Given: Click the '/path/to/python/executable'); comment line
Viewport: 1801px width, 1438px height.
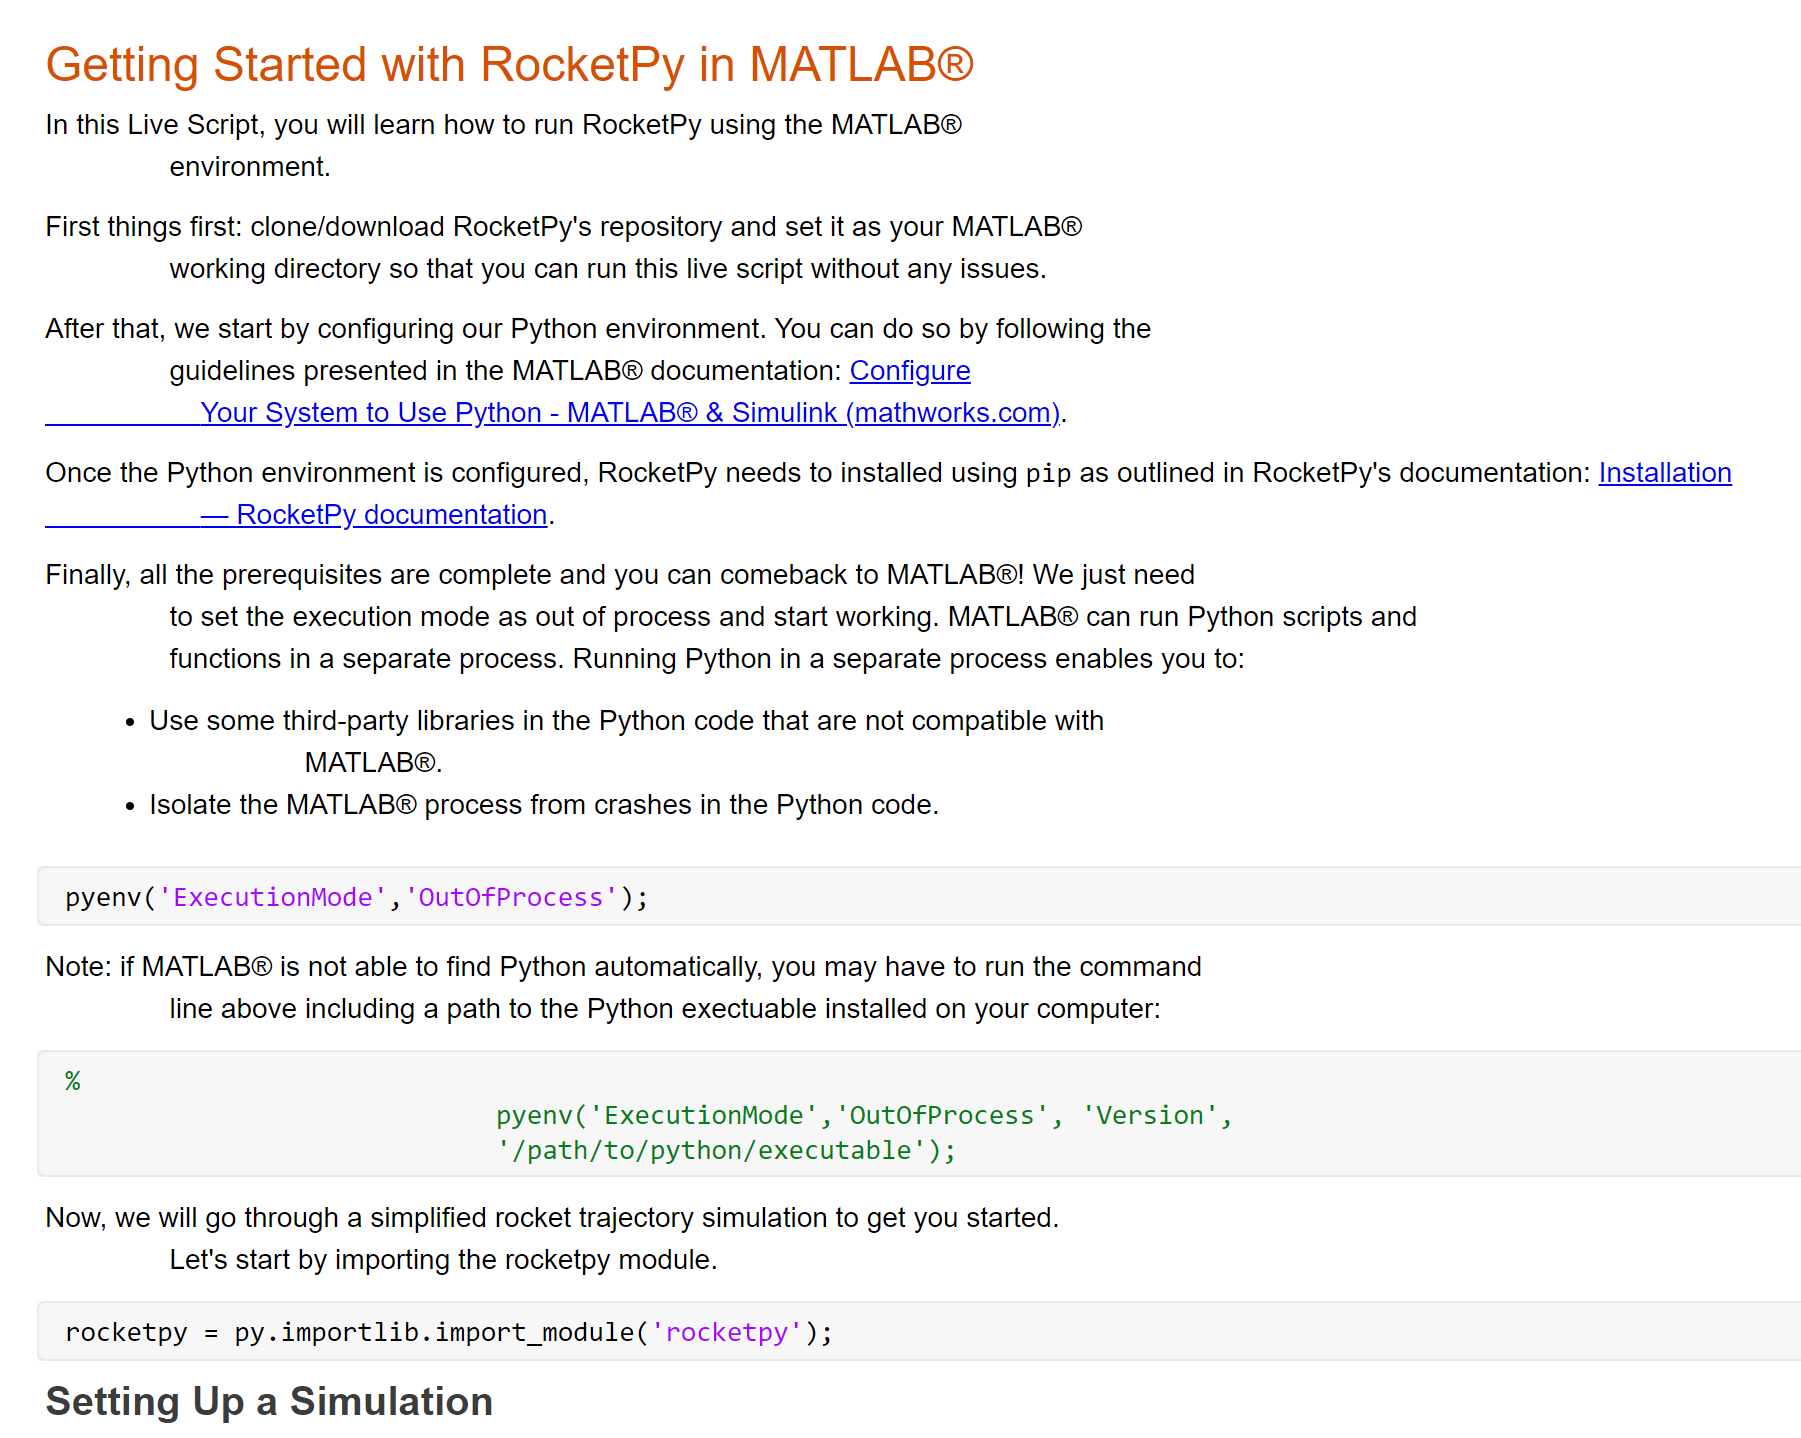Looking at the screenshot, I should tap(726, 1150).
